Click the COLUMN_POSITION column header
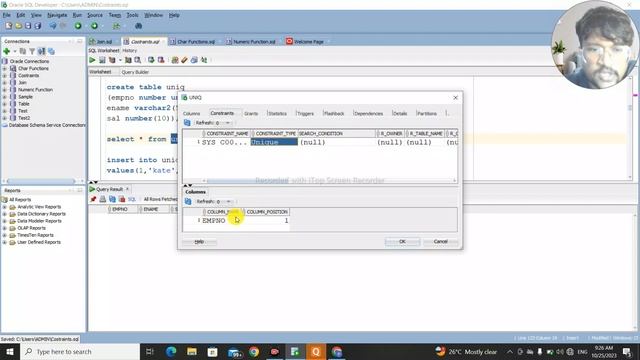The width and height of the screenshot is (640, 360). [x=267, y=212]
